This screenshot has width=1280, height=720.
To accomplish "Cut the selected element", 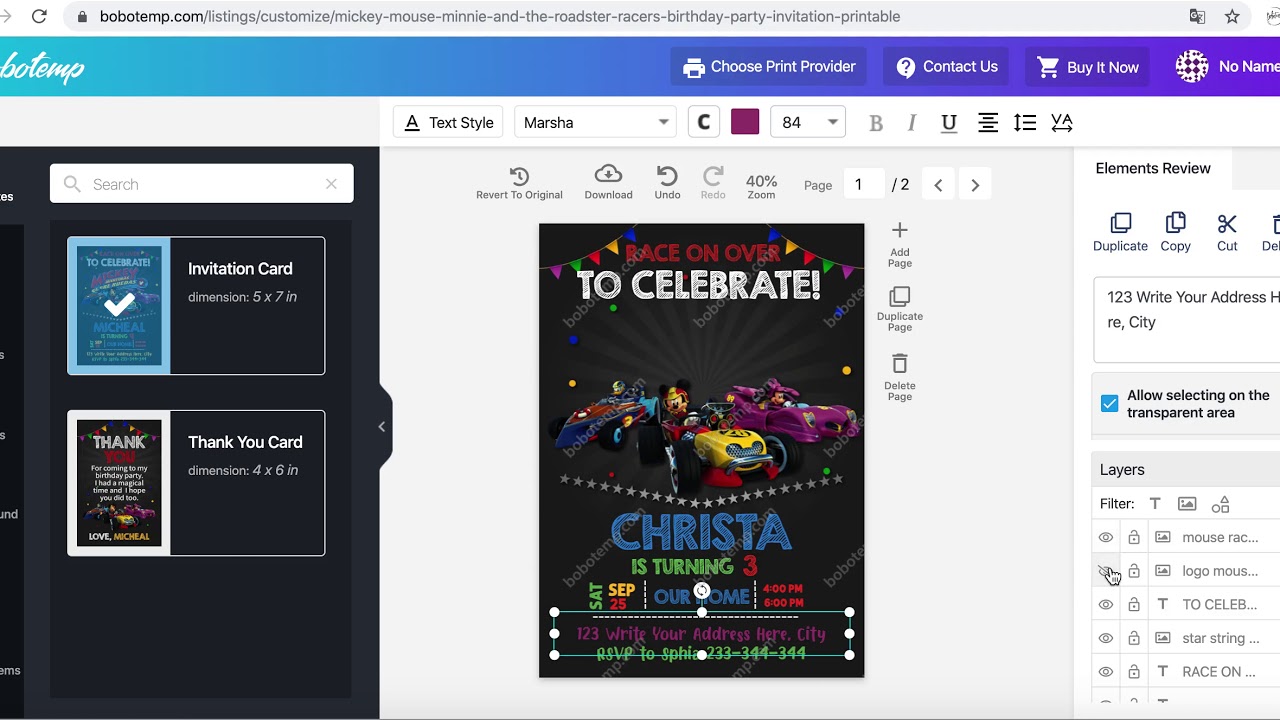I will pyautogui.click(x=1227, y=232).
